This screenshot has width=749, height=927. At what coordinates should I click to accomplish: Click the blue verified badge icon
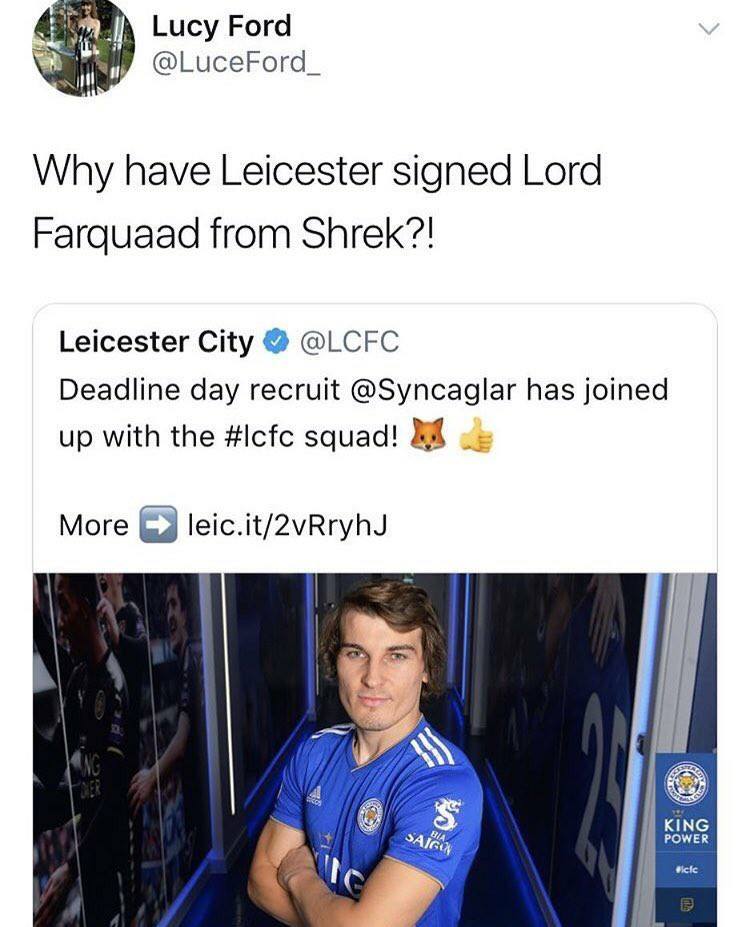[275, 342]
